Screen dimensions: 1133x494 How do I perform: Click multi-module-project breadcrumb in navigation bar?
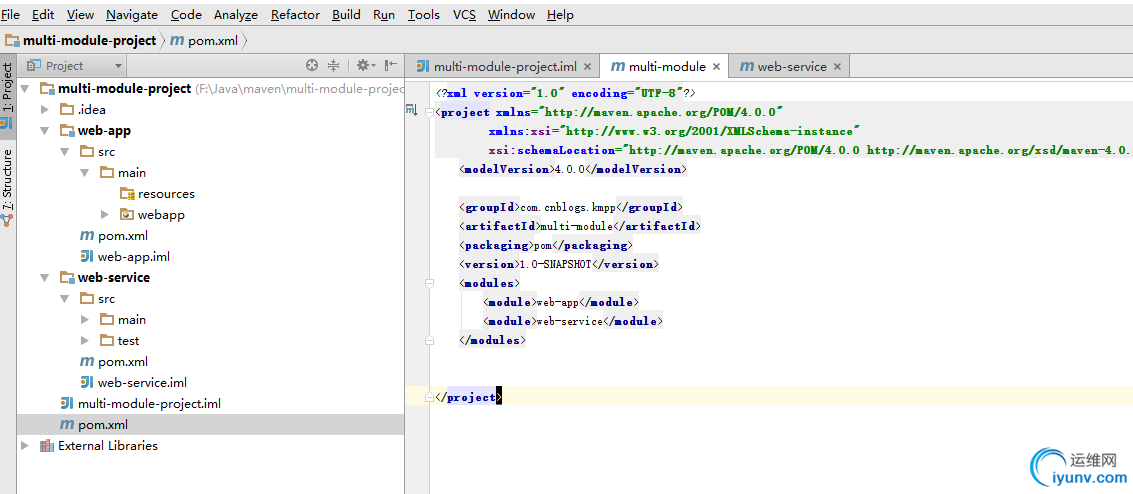81,40
